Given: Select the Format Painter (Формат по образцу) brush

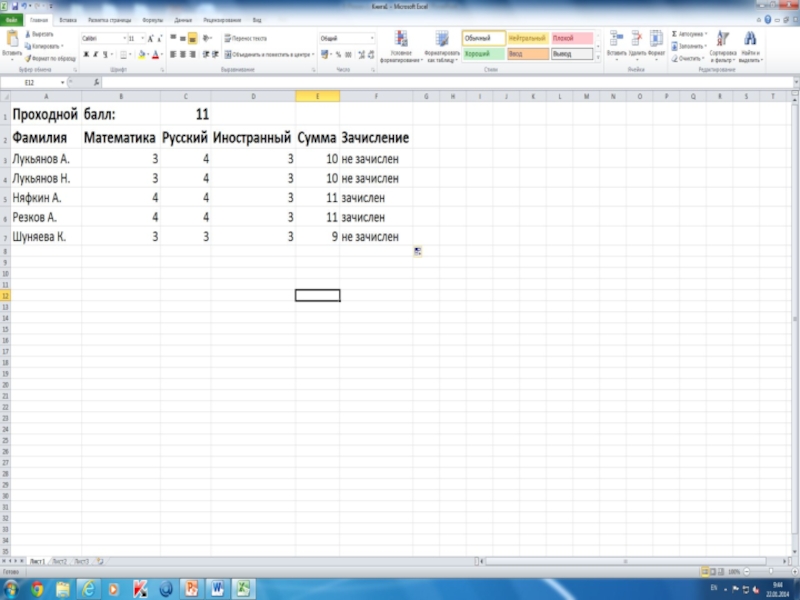Looking at the screenshot, I should tap(28, 59).
